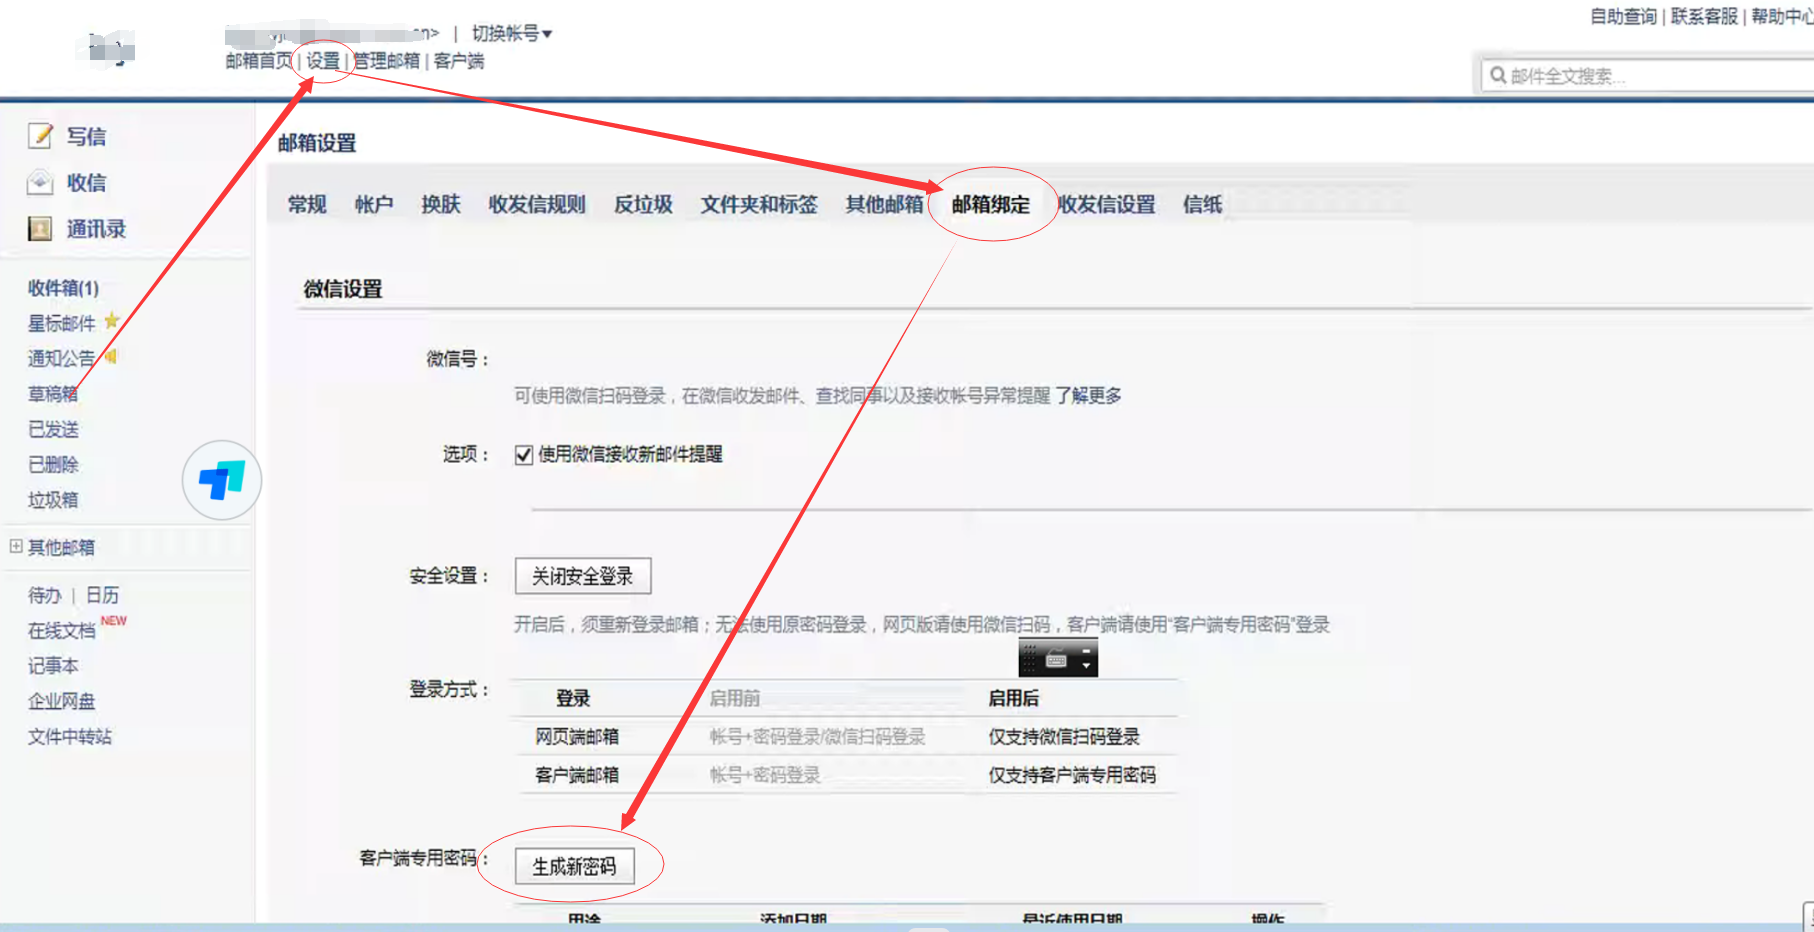Go to 邮箱首页 link
Image resolution: width=1814 pixels, height=932 pixels.
[259, 61]
